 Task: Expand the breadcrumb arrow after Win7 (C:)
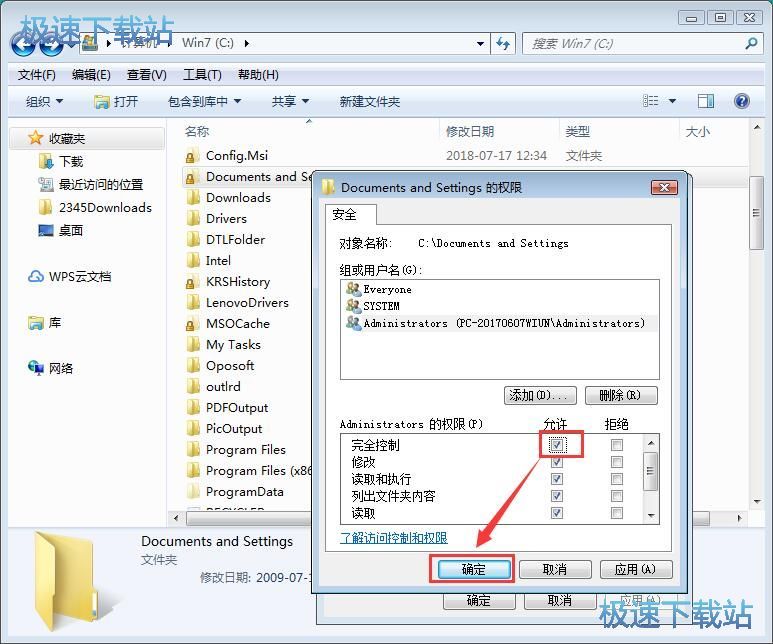tap(246, 43)
